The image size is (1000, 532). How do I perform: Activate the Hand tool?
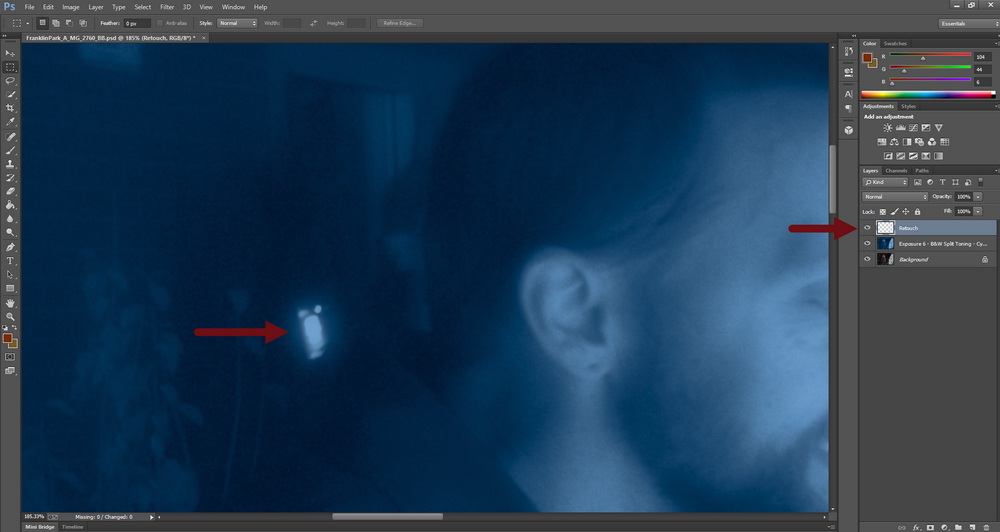[10, 302]
